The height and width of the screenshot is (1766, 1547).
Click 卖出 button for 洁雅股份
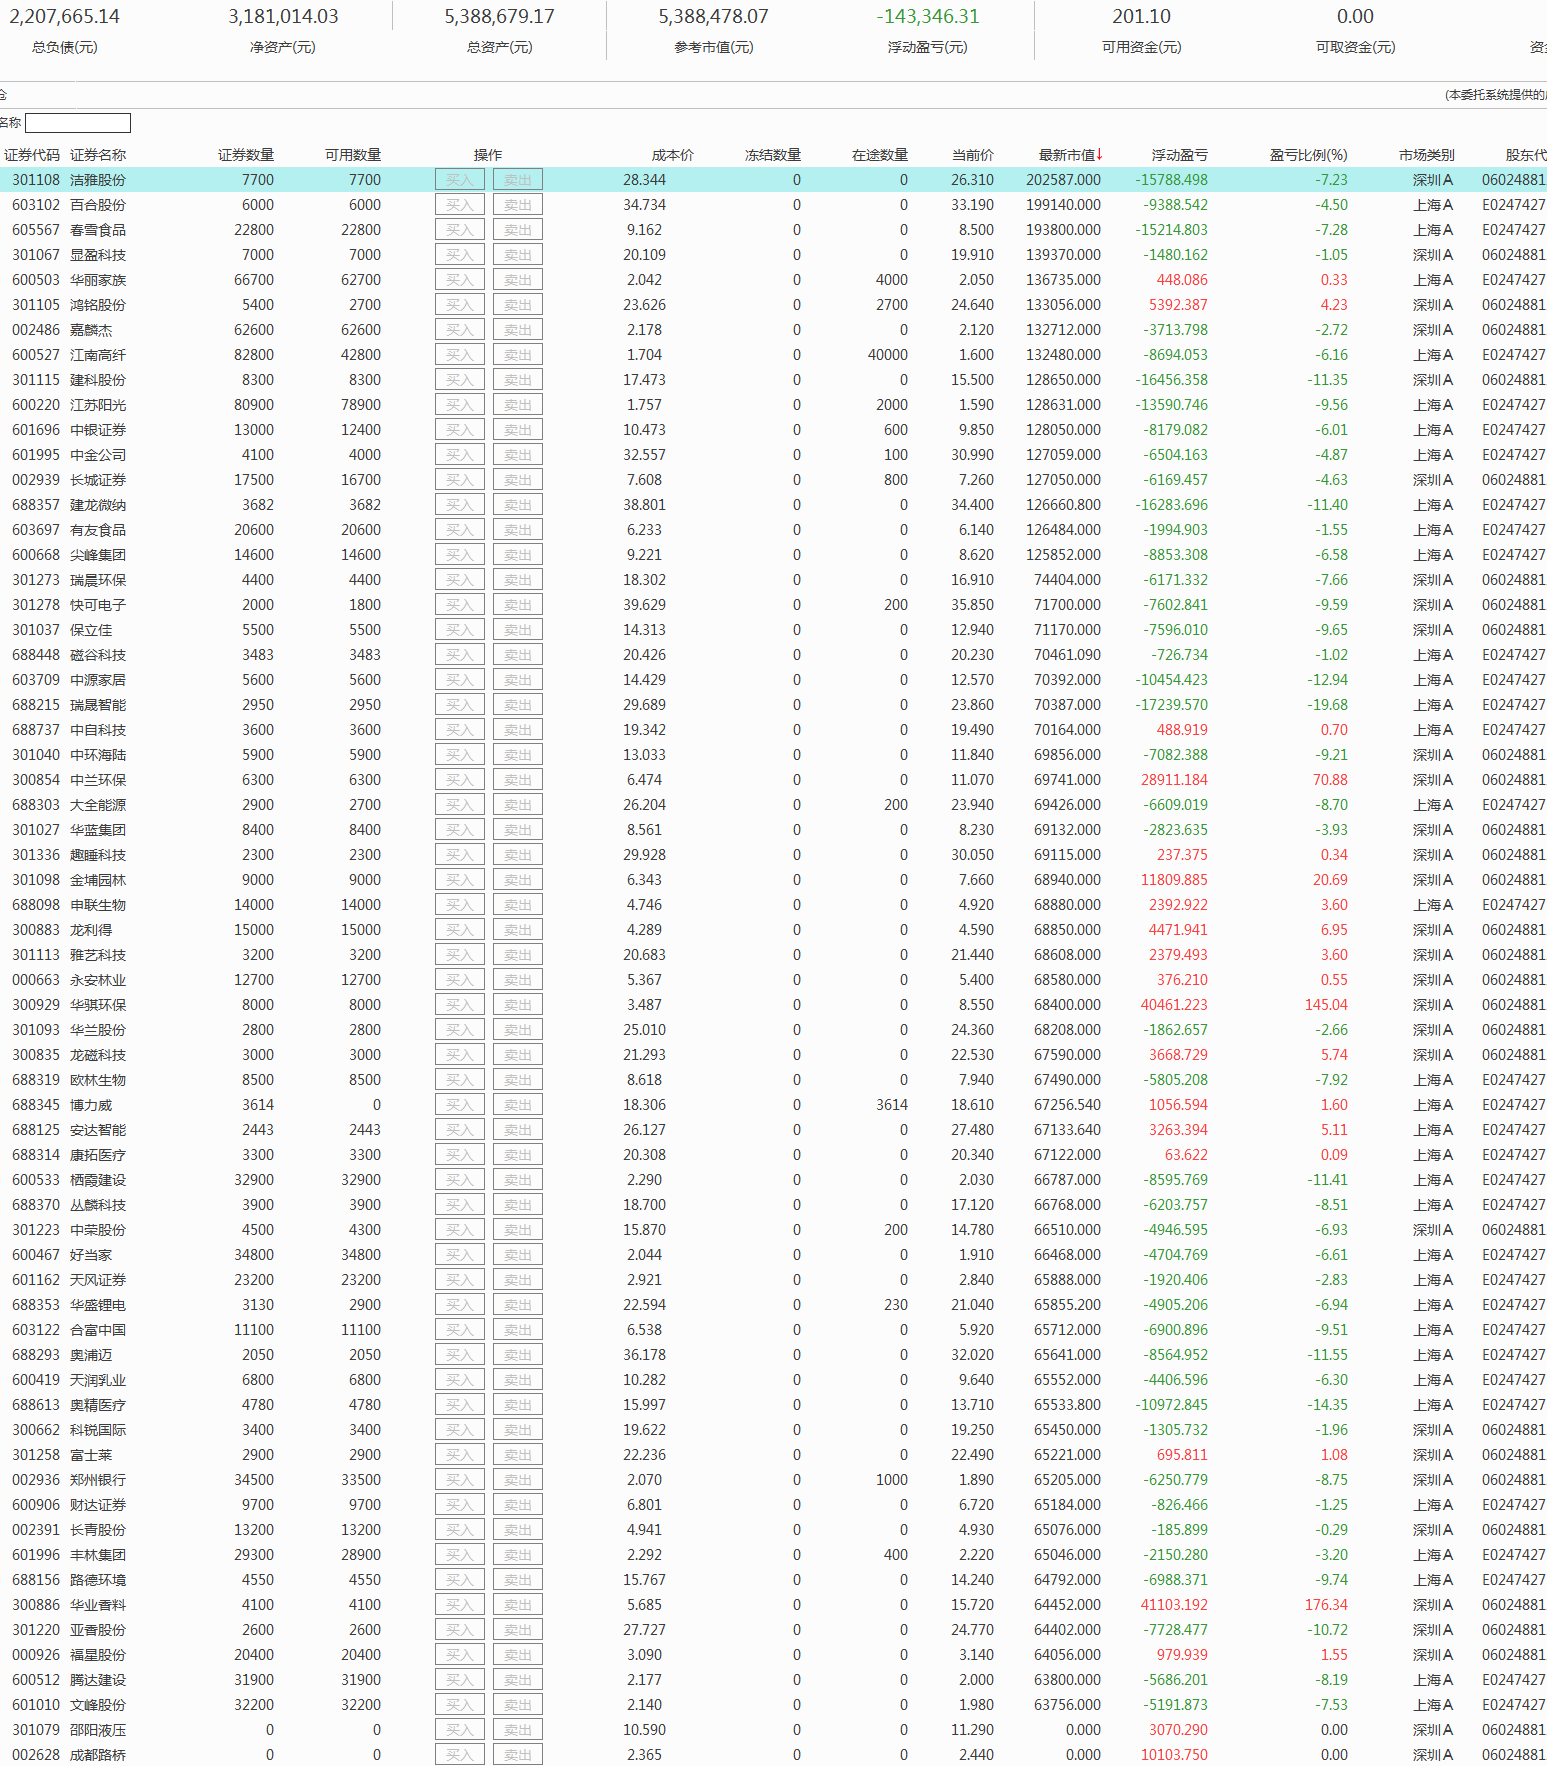coord(518,180)
